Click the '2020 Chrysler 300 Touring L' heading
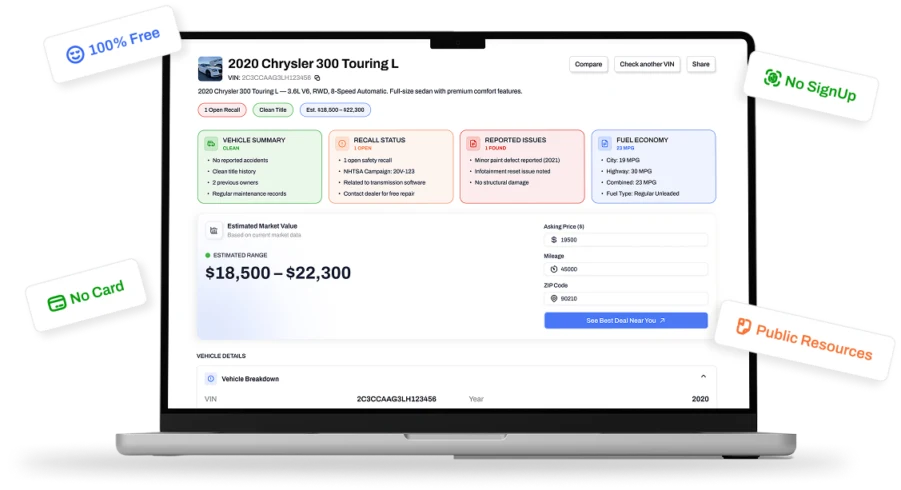 [313, 64]
